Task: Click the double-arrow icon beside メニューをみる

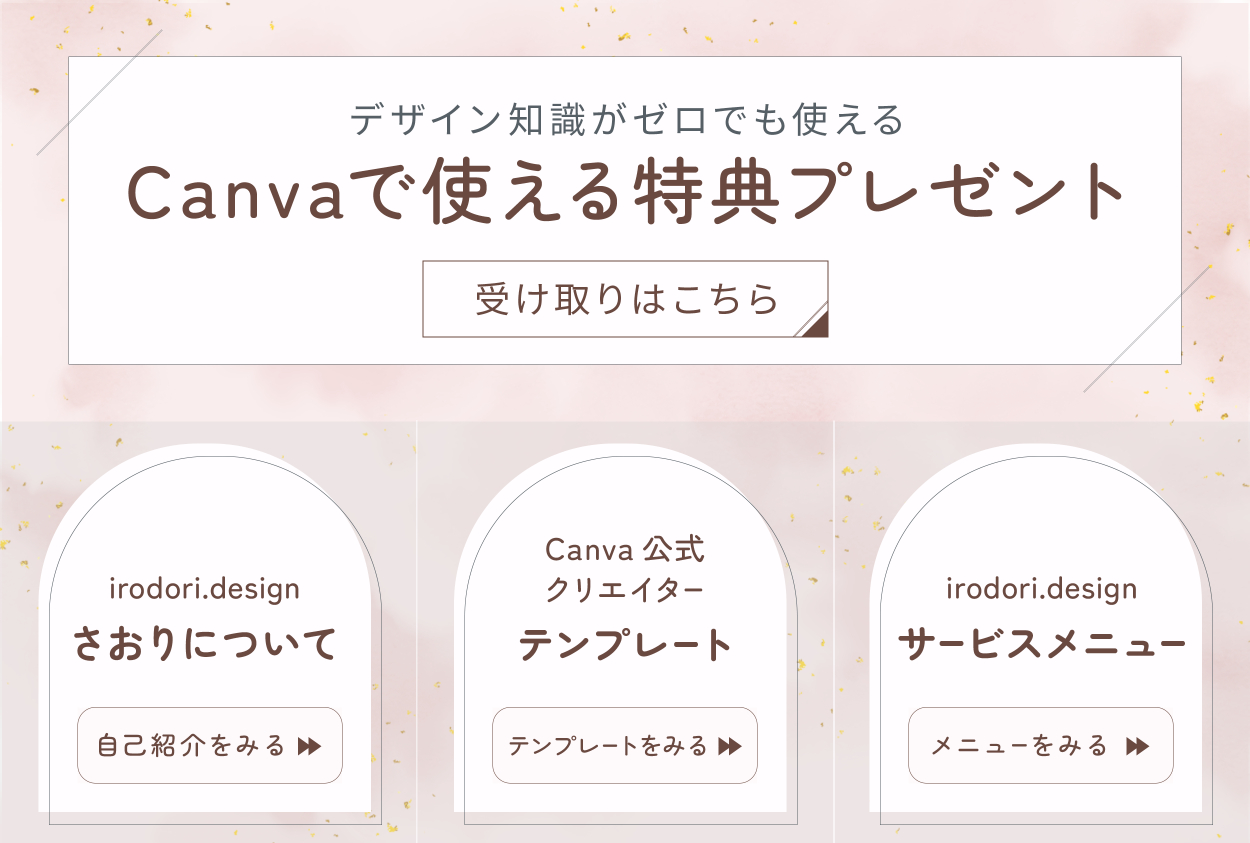Action: click(1137, 746)
